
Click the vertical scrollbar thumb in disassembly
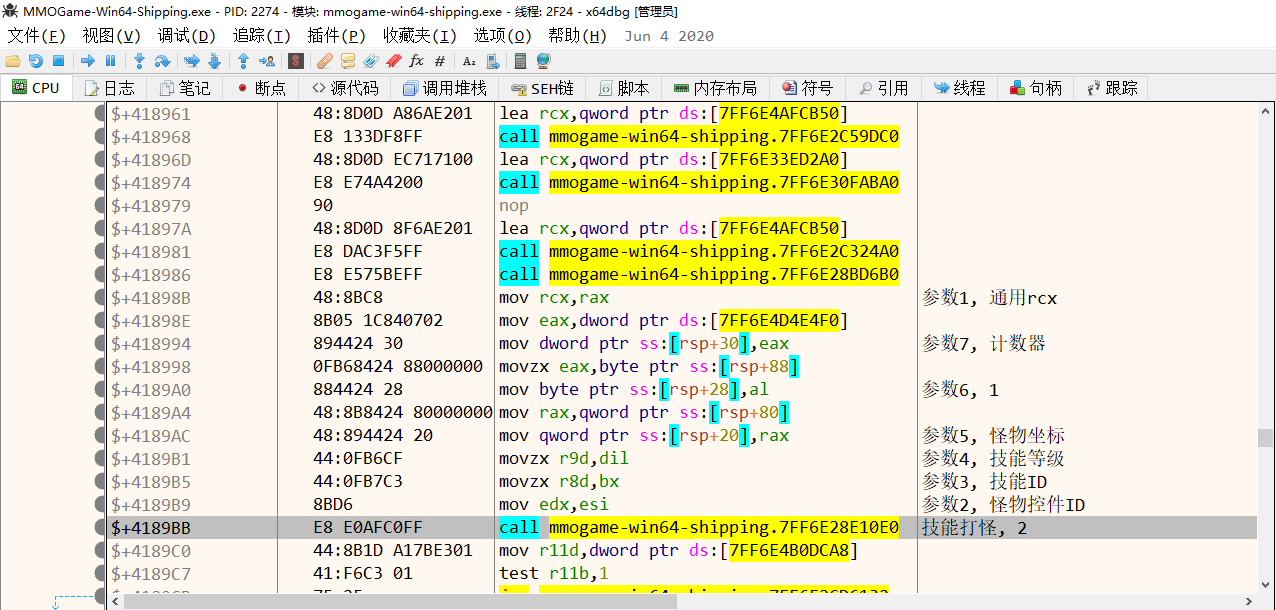[x=1266, y=438]
